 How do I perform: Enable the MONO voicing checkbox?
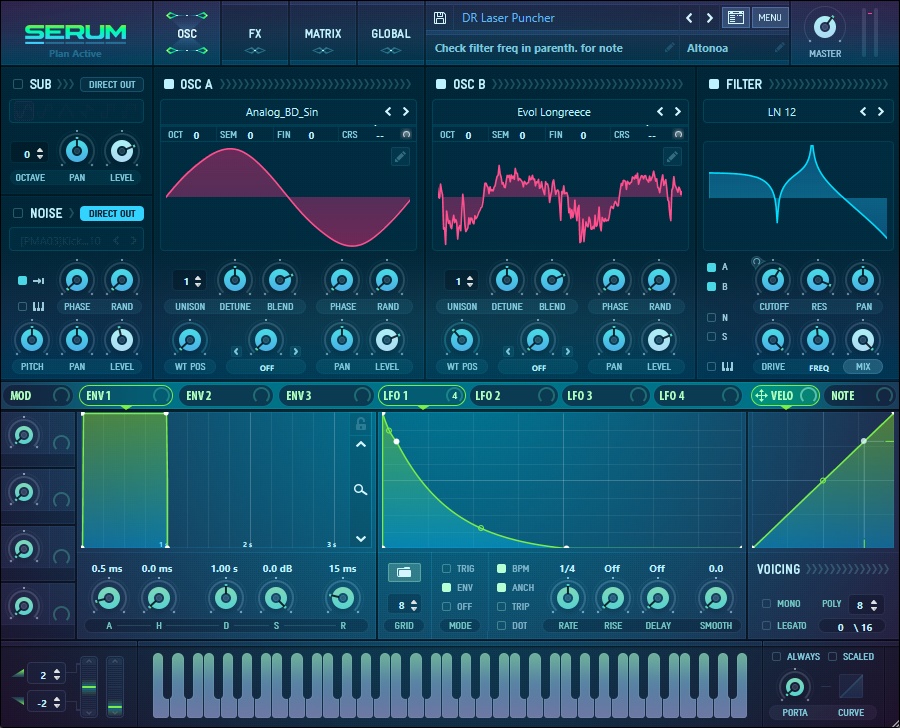(x=766, y=603)
